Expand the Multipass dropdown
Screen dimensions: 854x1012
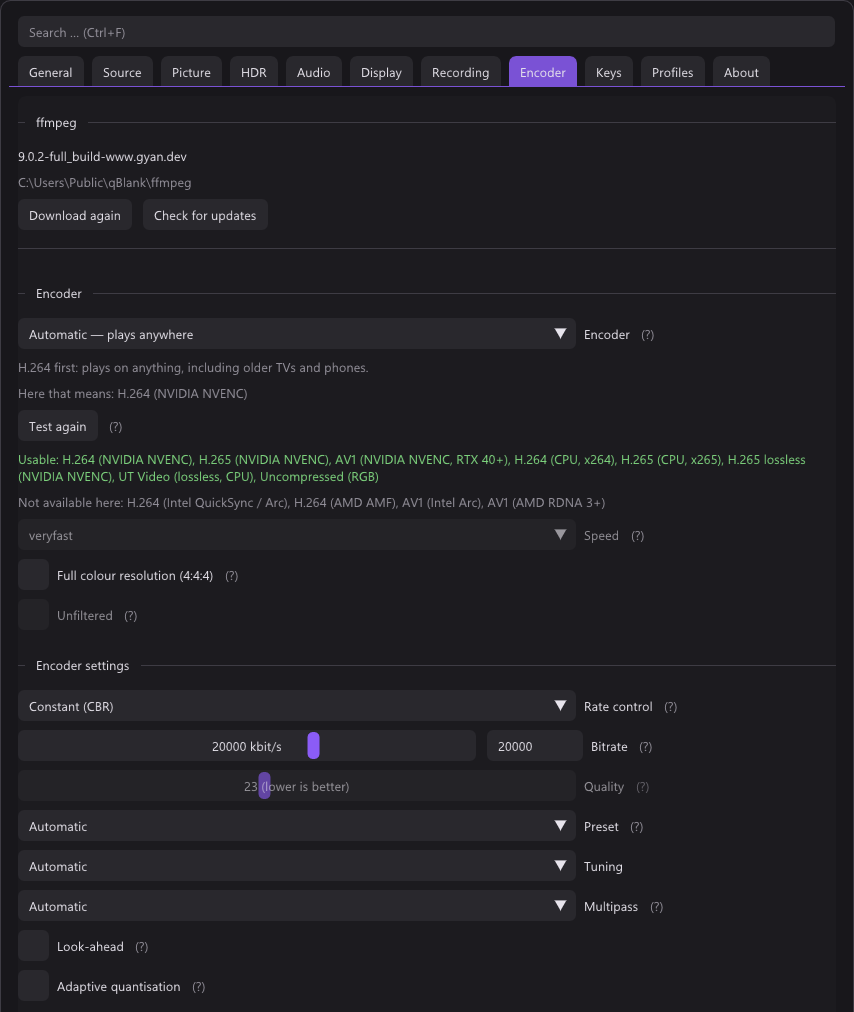pos(297,906)
